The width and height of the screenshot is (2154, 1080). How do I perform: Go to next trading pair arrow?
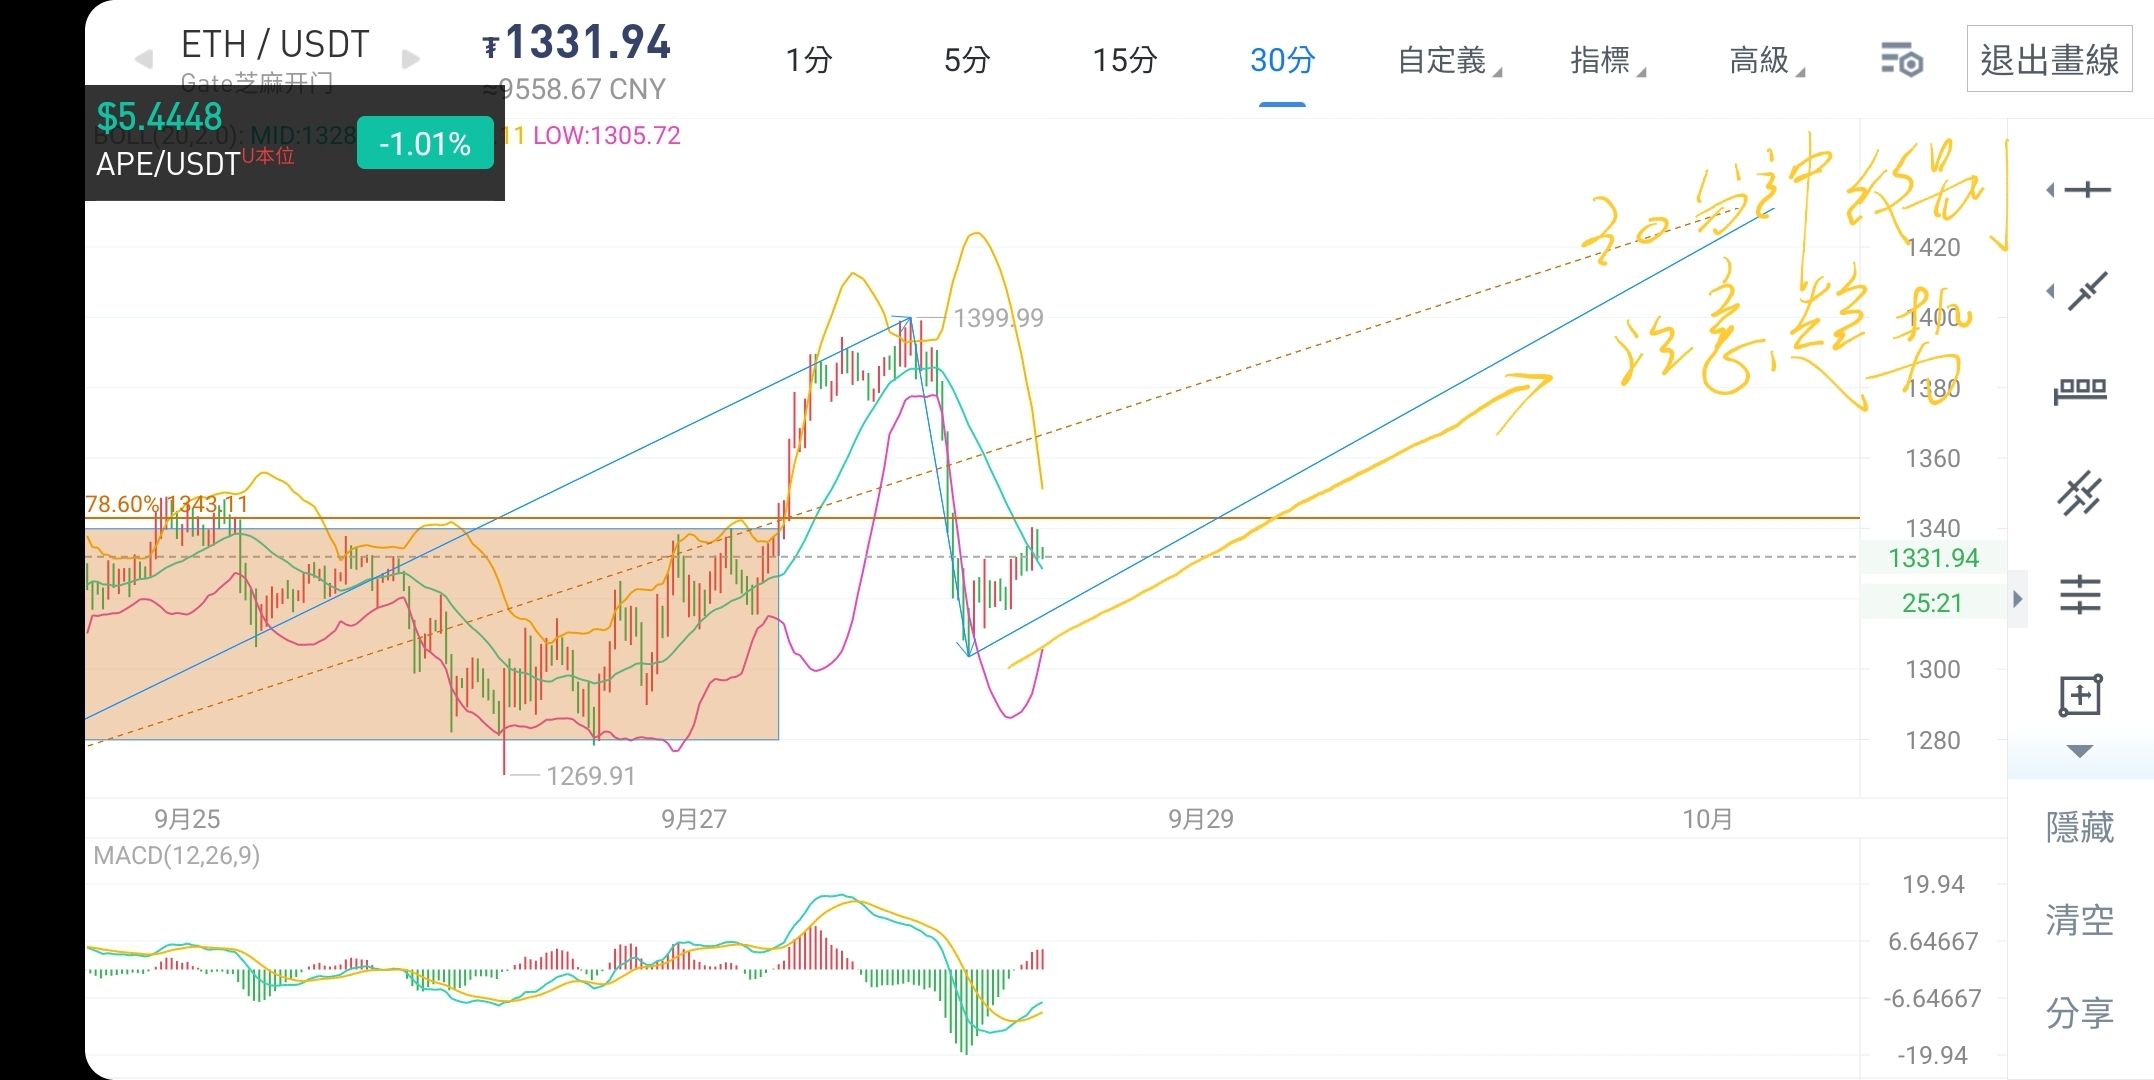pyautogui.click(x=410, y=60)
